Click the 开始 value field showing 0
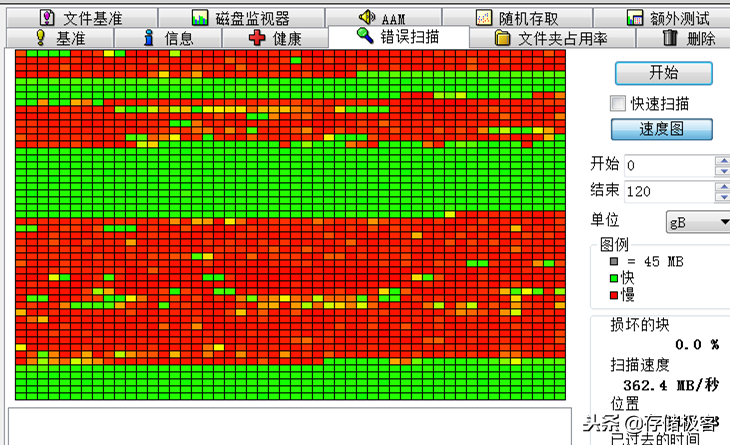The width and height of the screenshot is (730, 445). tap(669, 166)
